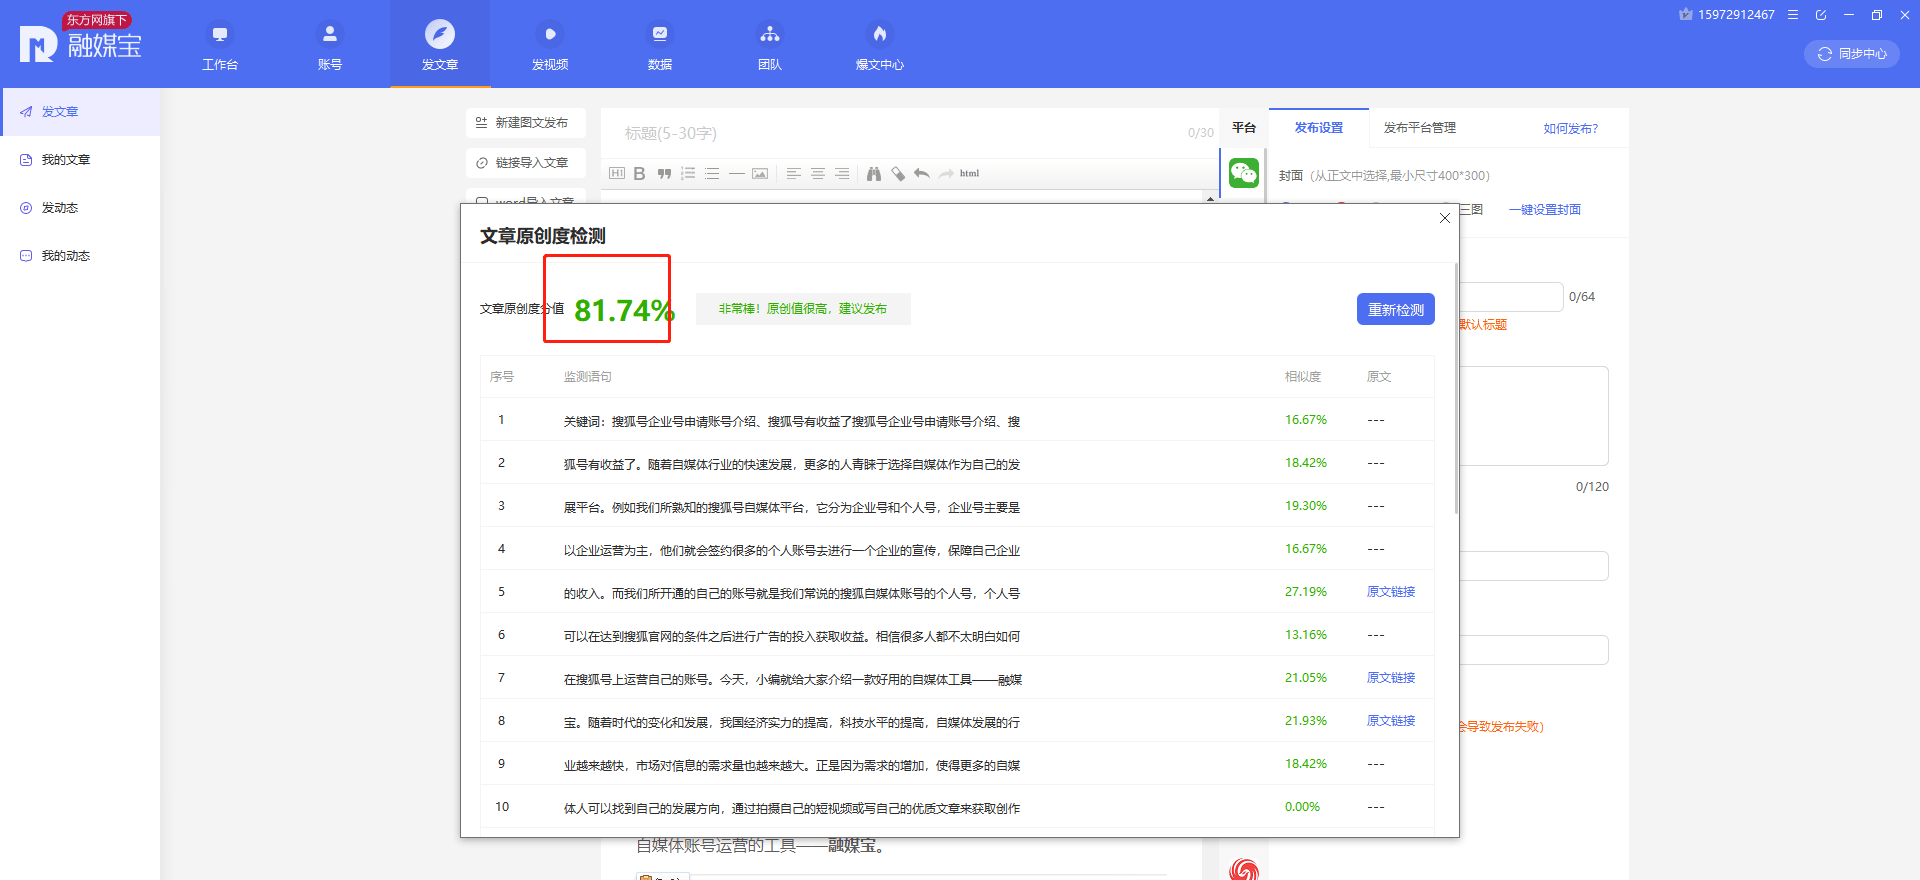Image resolution: width=1920 pixels, height=880 pixels.
Task: Focus the title input with 0/64 counter
Action: coord(1511,297)
